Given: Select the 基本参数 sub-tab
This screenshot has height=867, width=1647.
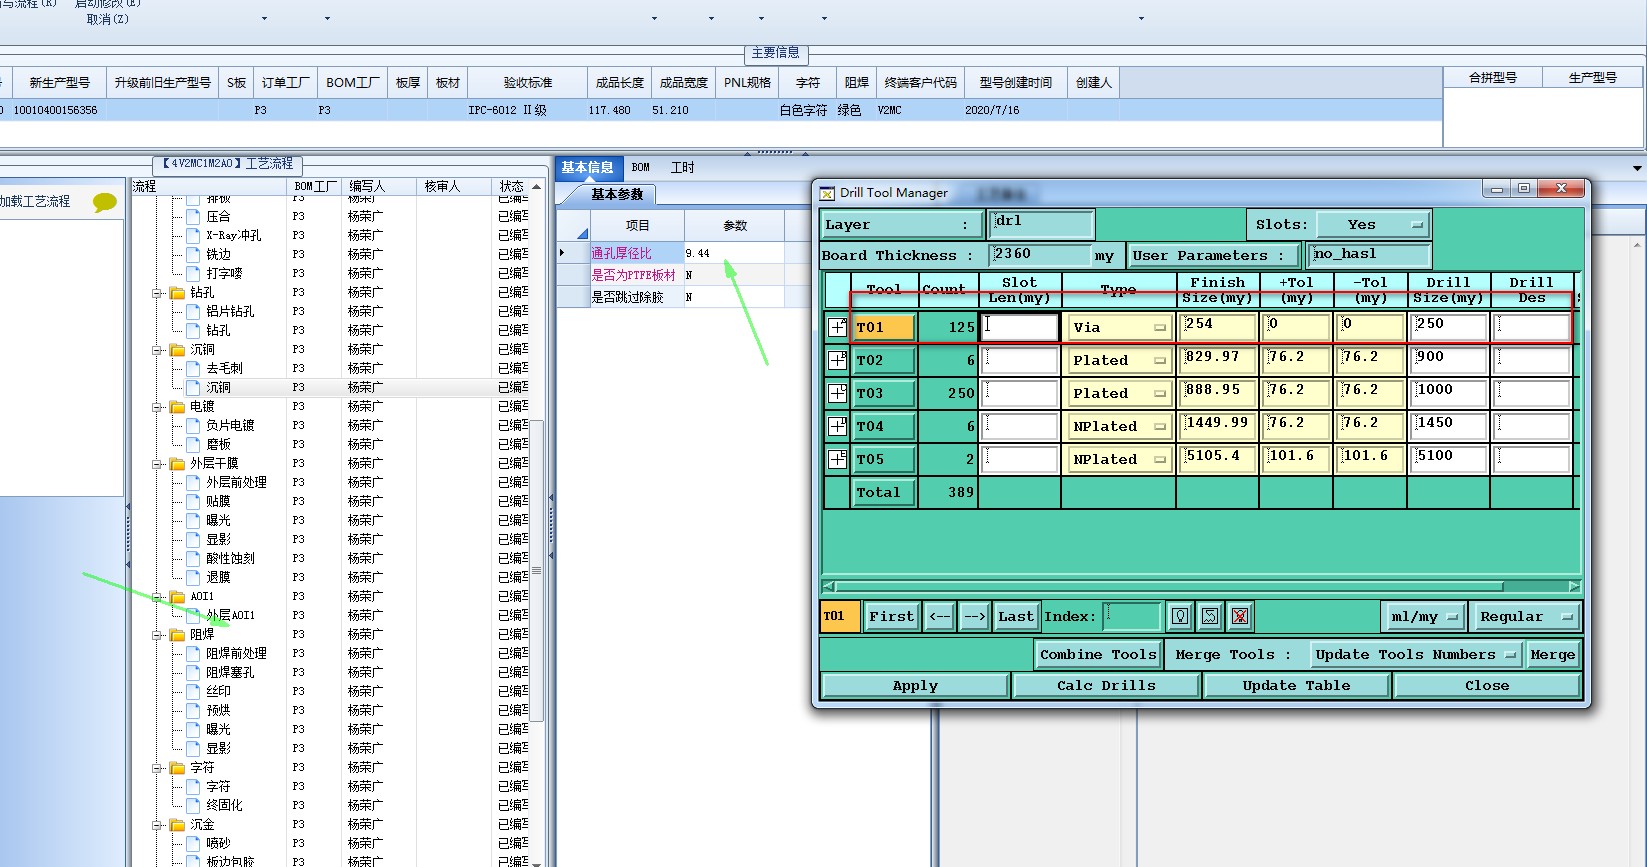Looking at the screenshot, I should (x=617, y=194).
